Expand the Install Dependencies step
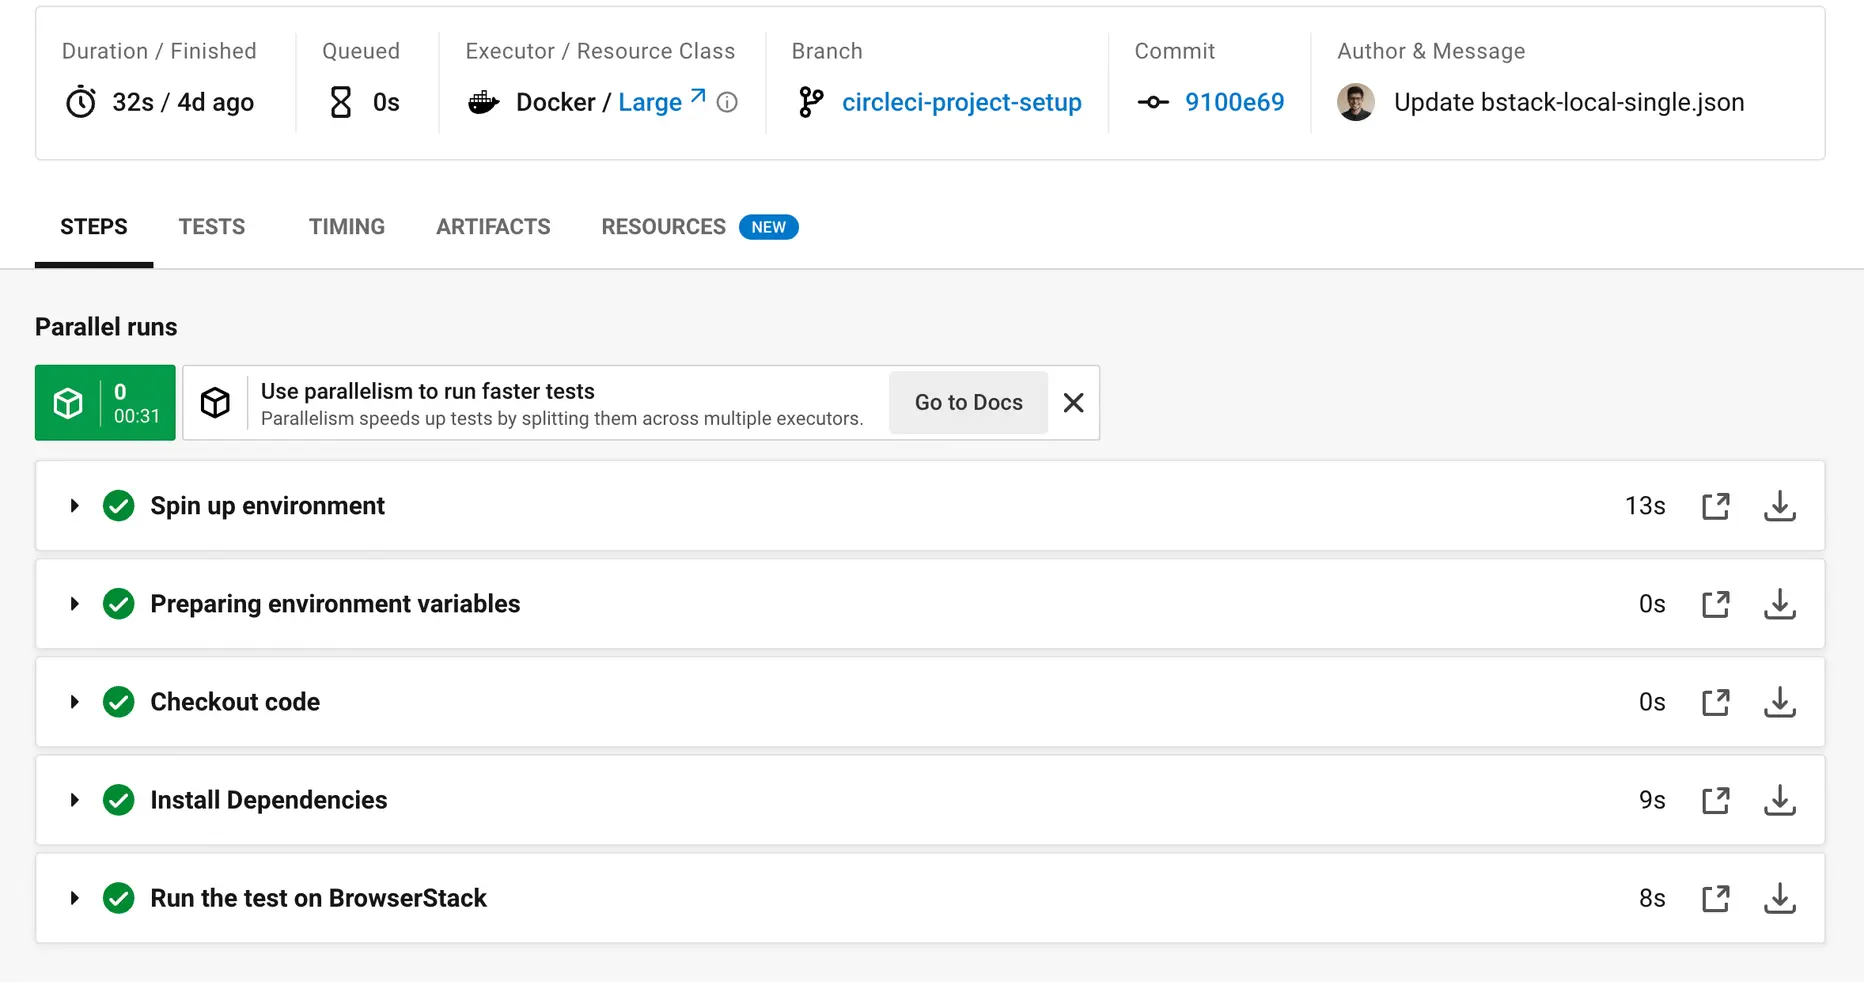The width and height of the screenshot is (1864, 985). [74, 800]
